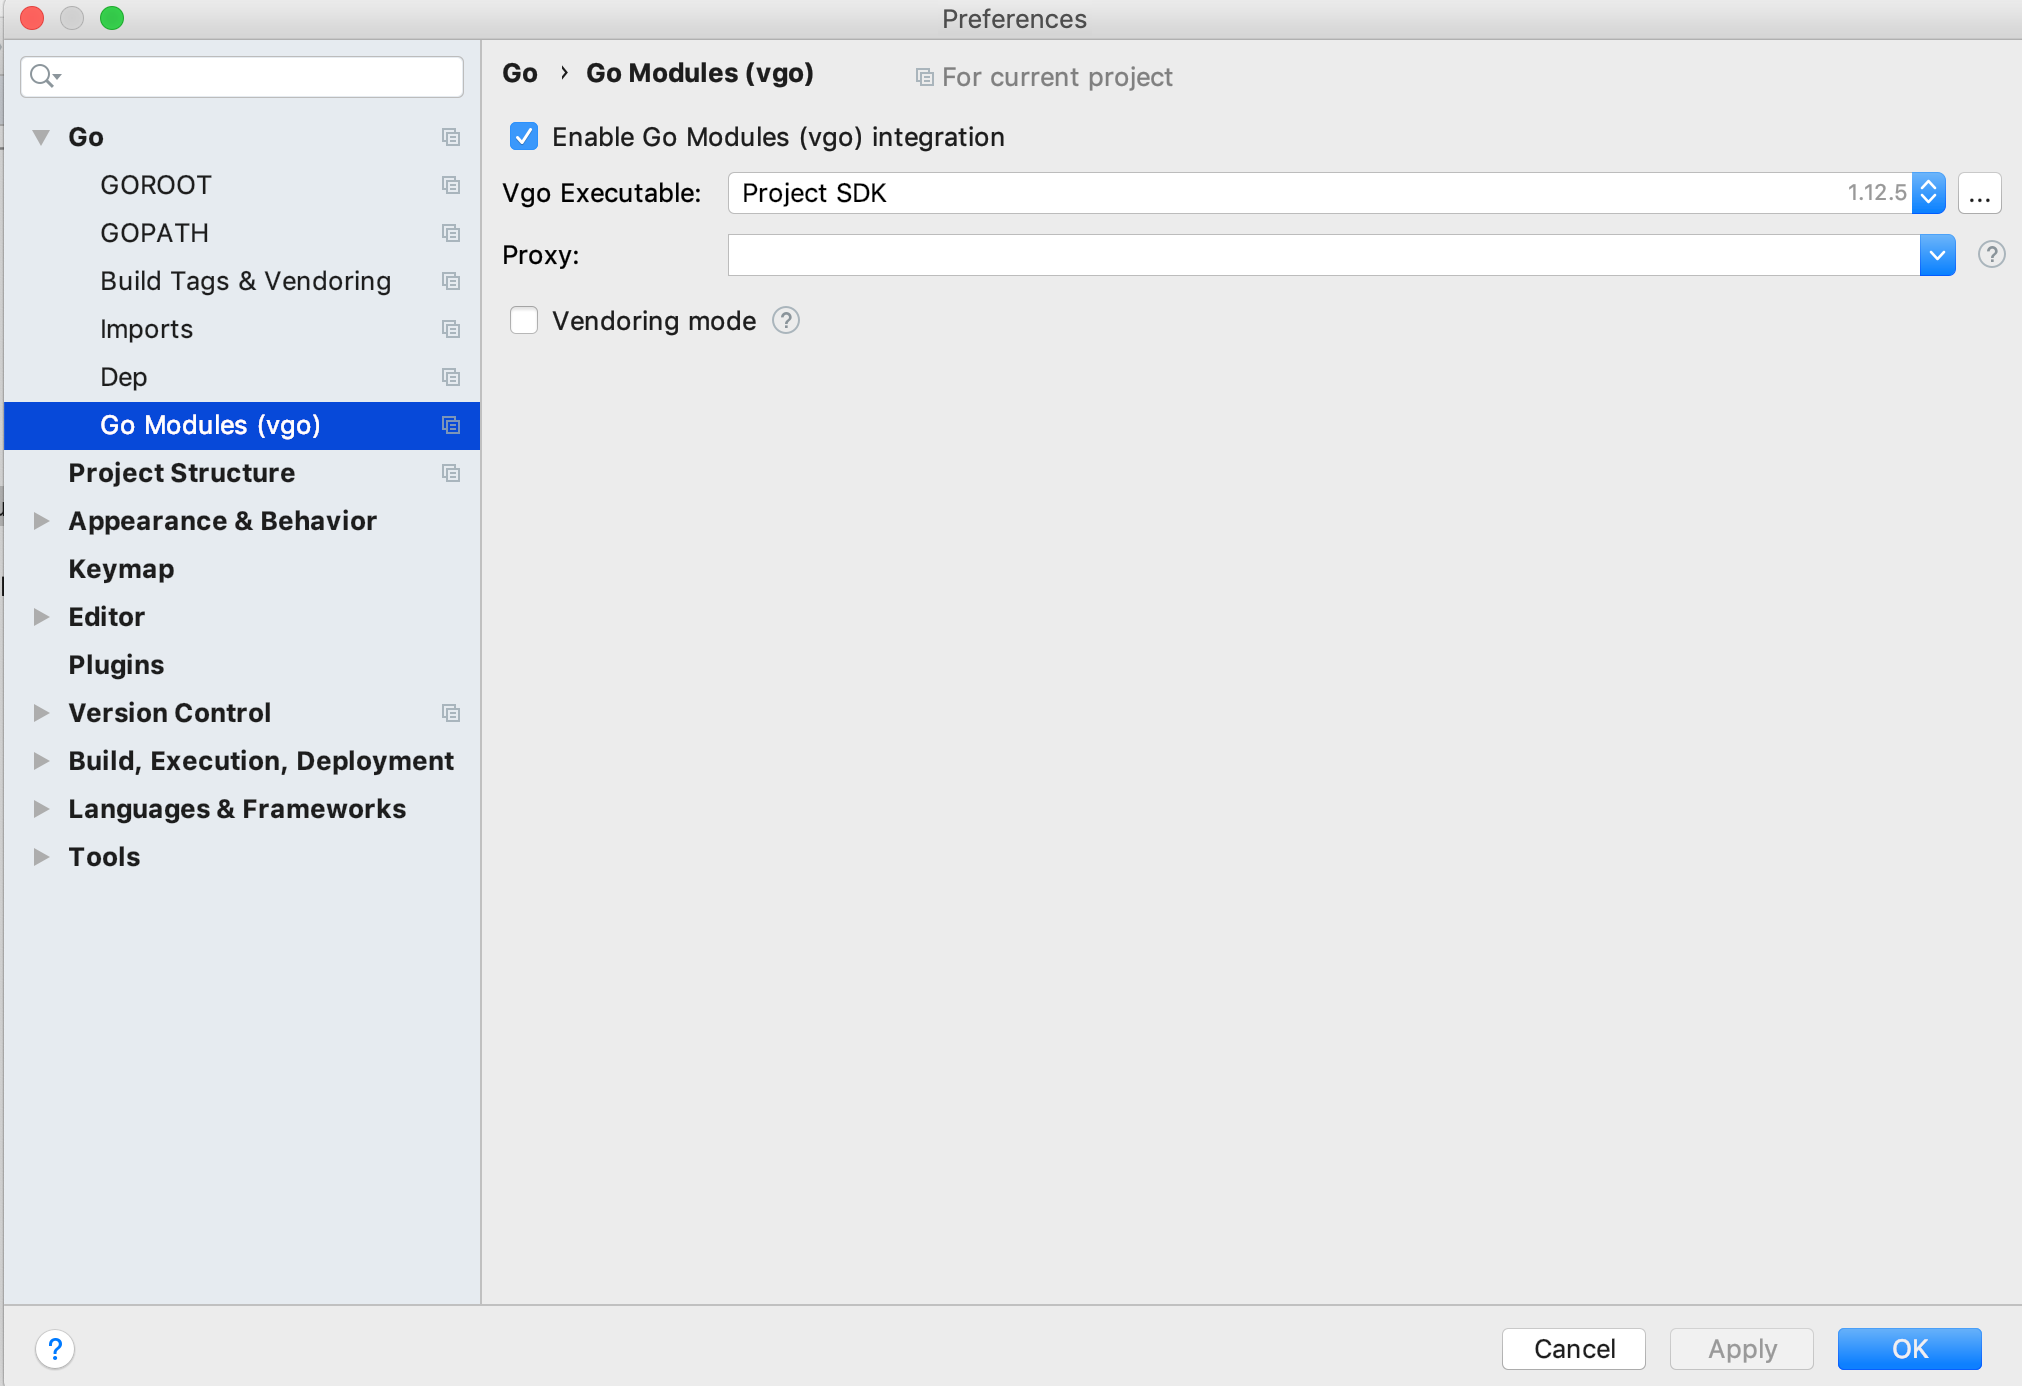Click the 1.12.5 version stepper control
This screenshot has height=1386, width=2022.
1928,193
